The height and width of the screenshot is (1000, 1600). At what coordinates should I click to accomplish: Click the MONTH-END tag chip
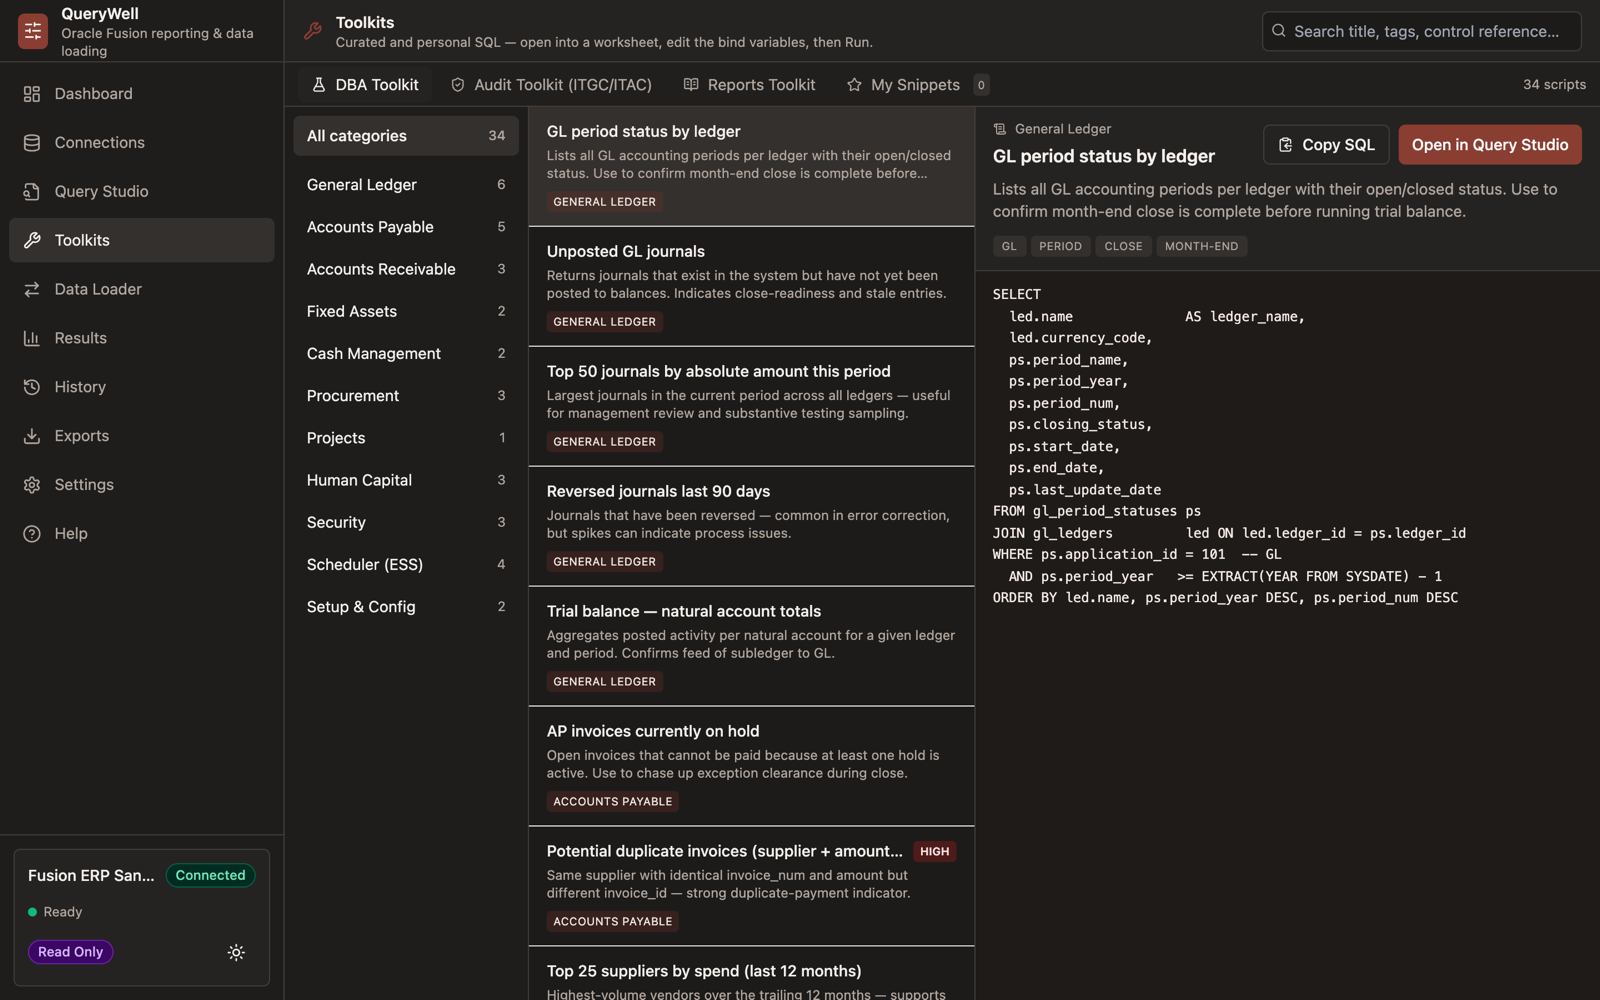(x=1201, y=246)
